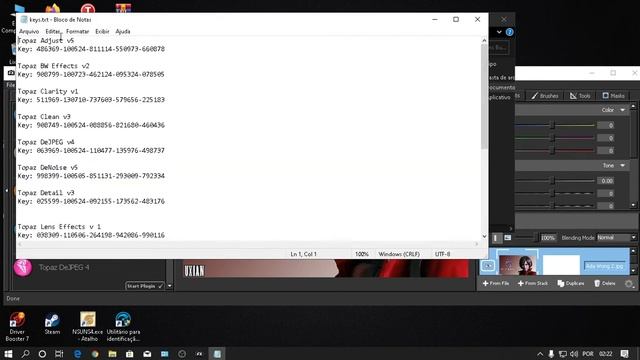Click 'UTF-8' in Notepad status bar
The image size is (640, 360).
(x=442, y=254)
